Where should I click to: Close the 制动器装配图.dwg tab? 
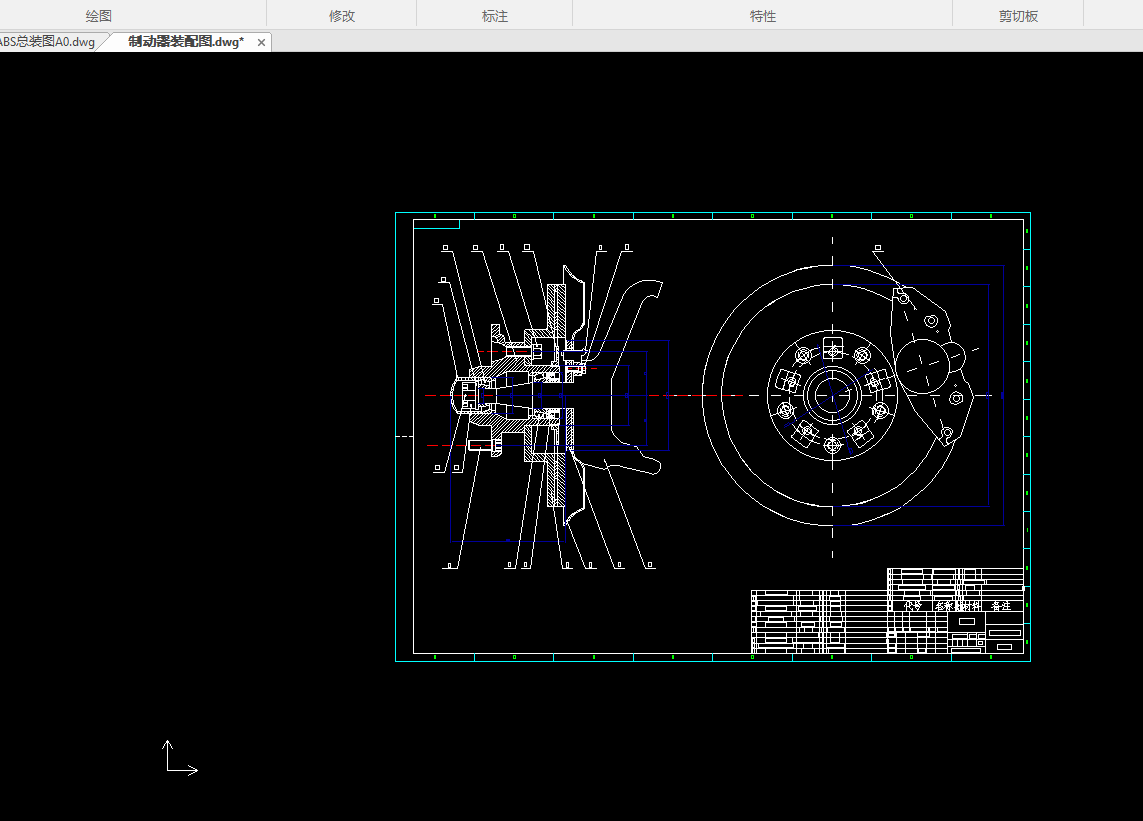261,42
